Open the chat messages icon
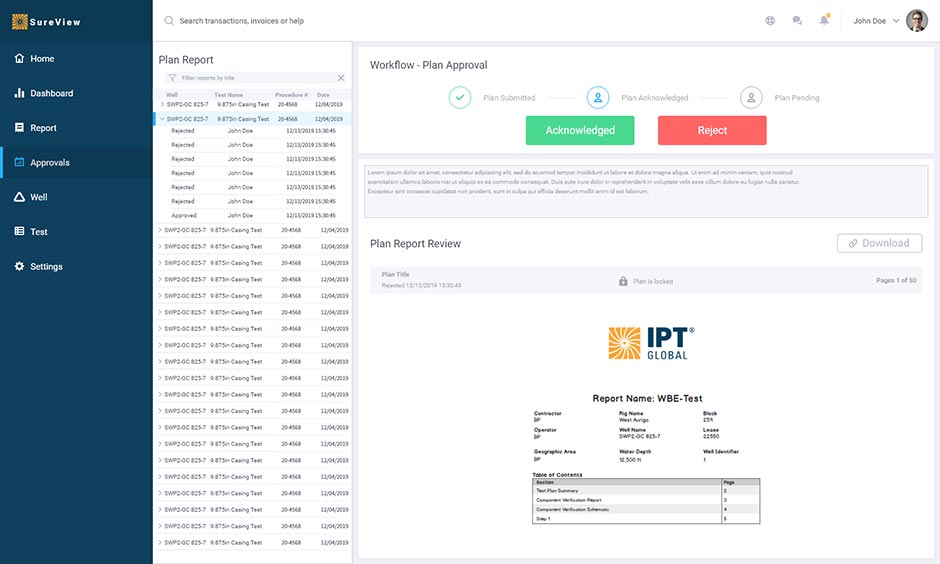The width and height of the screenshot is (940, 564). coord(797,20)
